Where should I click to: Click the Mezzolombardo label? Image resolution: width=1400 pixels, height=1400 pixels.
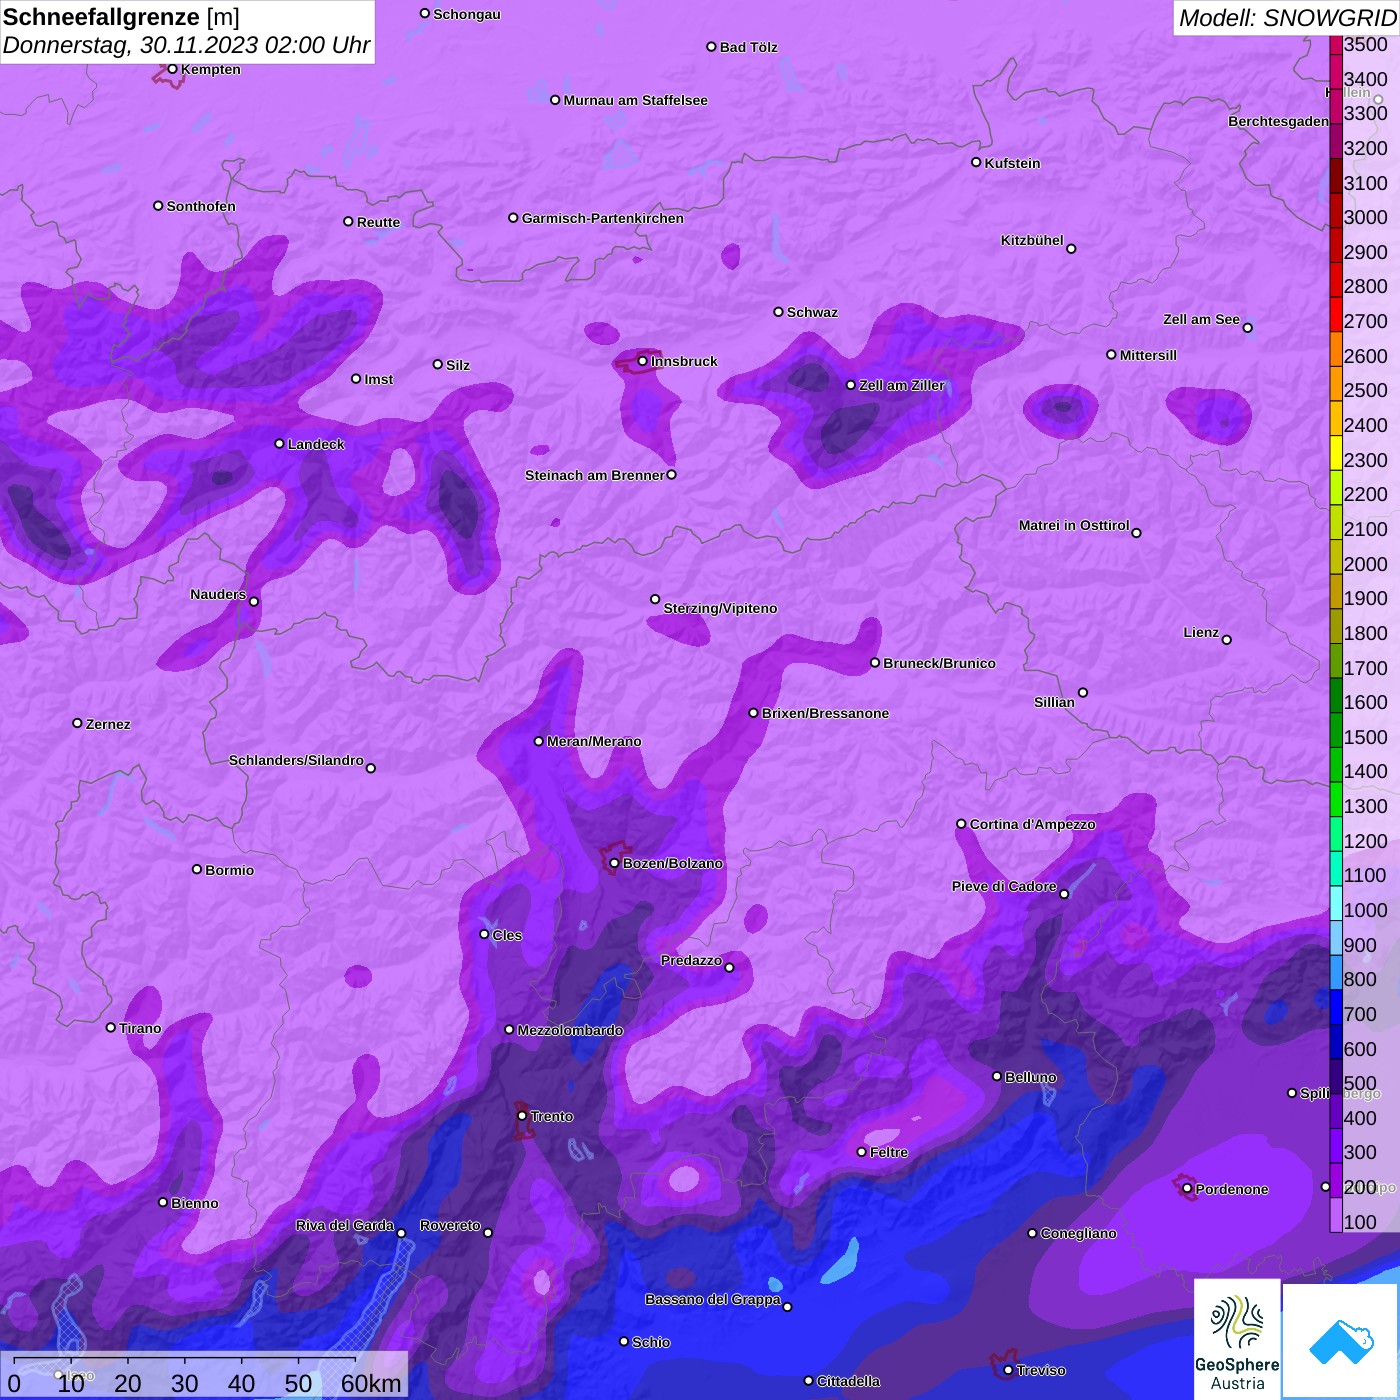pos(570,1030)
